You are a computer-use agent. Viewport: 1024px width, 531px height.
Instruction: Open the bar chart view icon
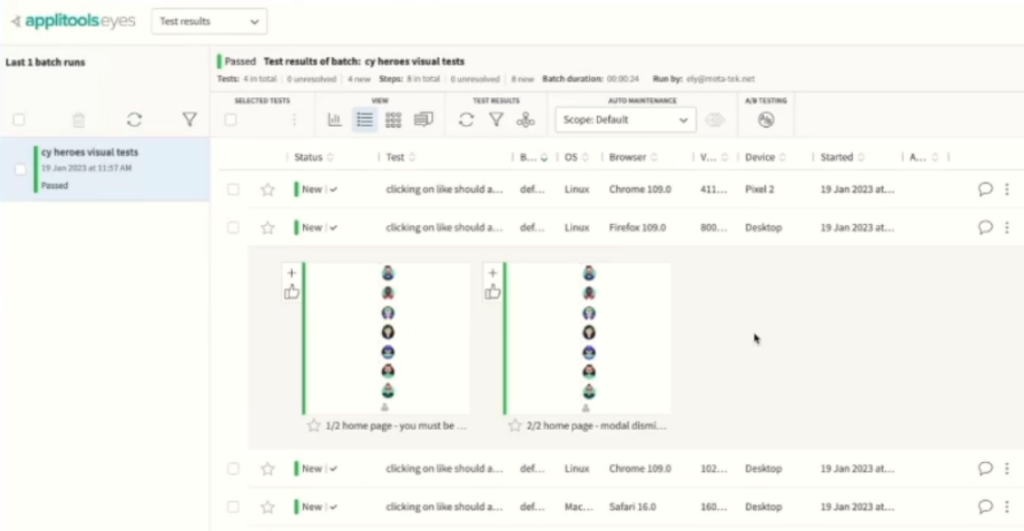[x=335, y=120]
